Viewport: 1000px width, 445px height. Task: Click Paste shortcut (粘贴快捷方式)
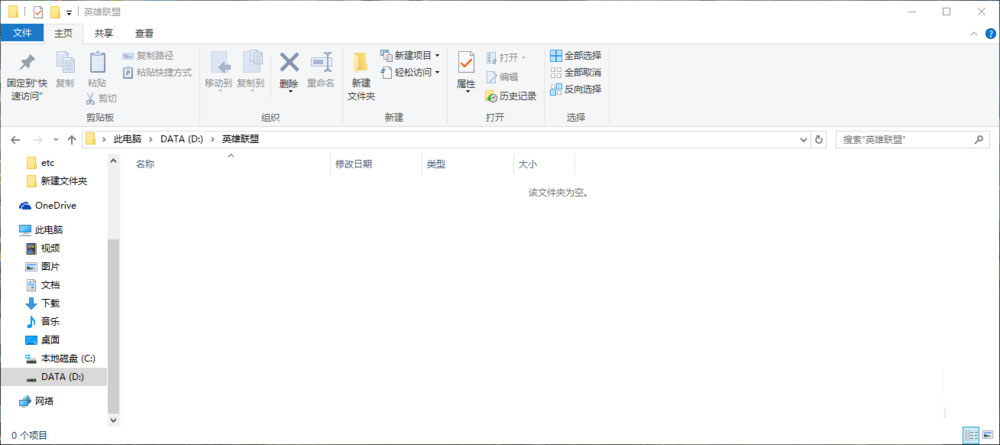point(157,73)
